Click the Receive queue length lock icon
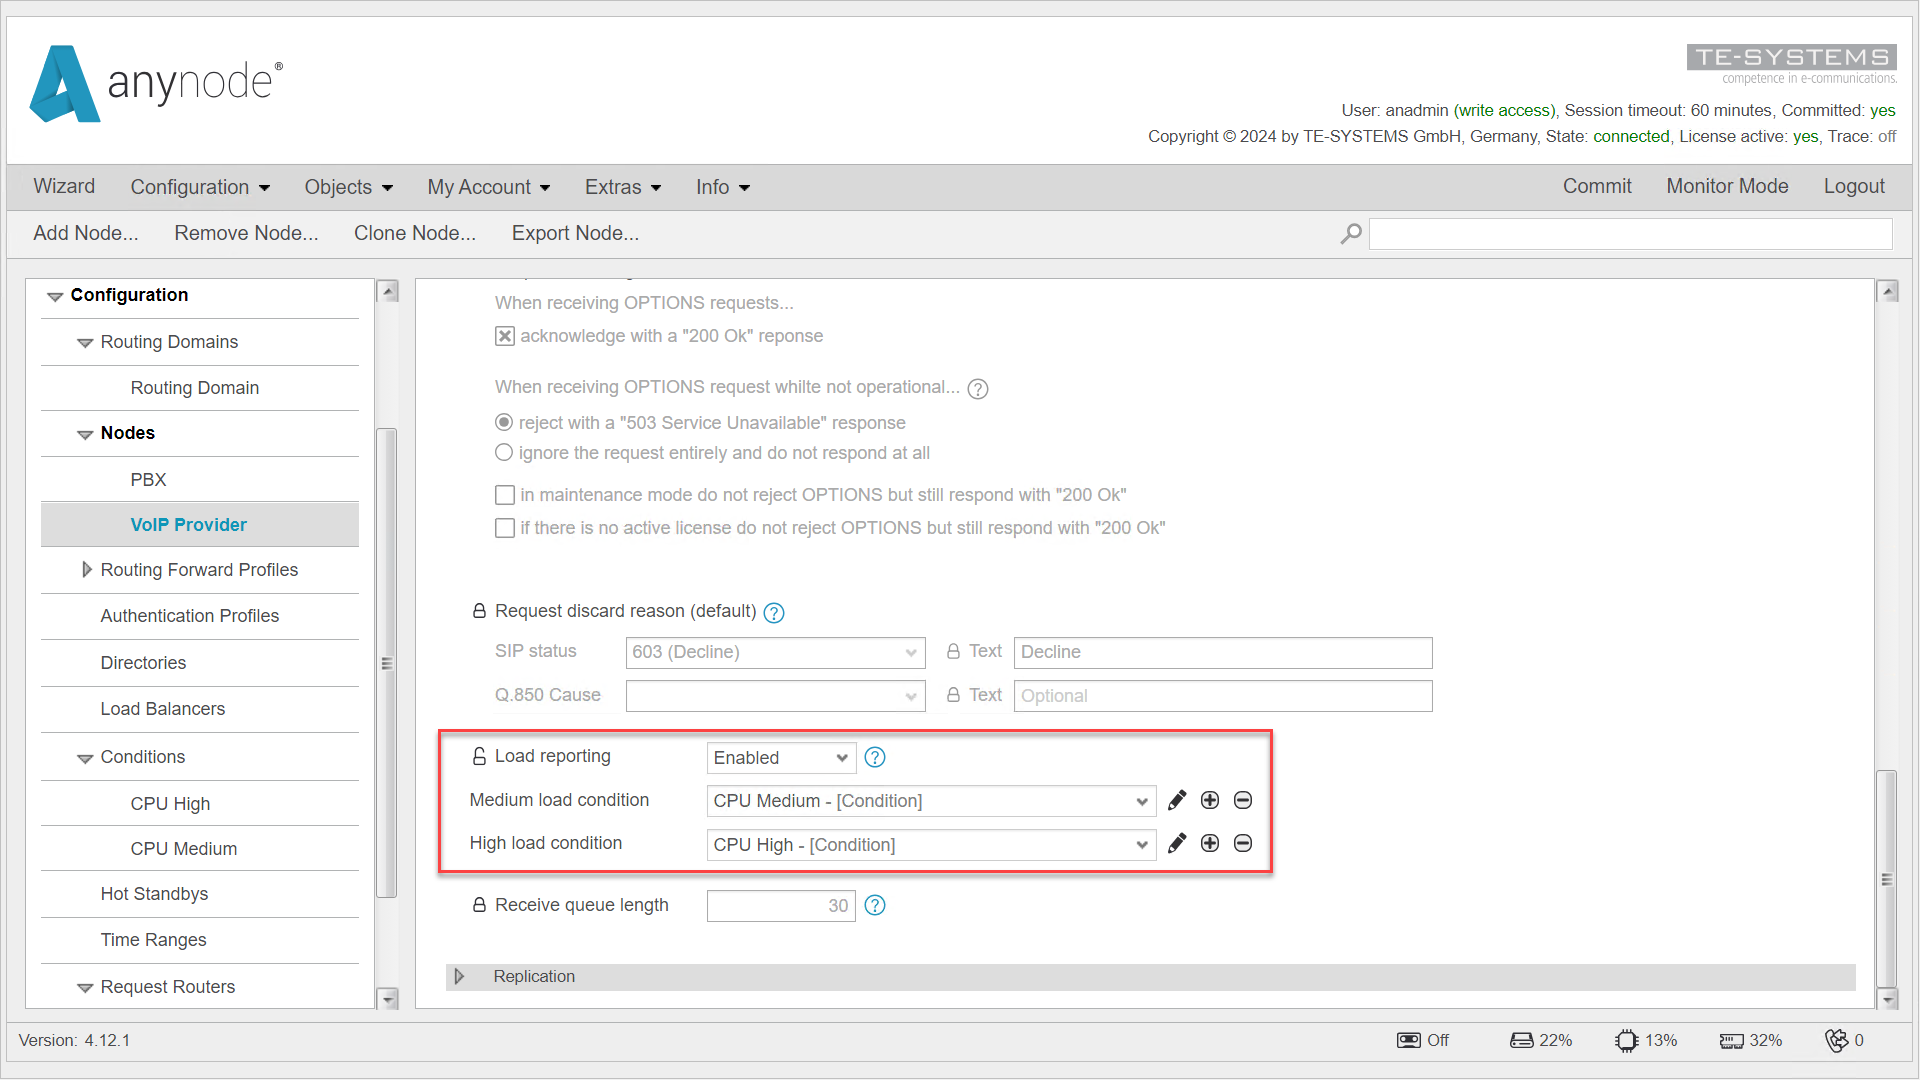Screen dimensions: 1920x1080 pyautogui.click(x=479, y=905)
